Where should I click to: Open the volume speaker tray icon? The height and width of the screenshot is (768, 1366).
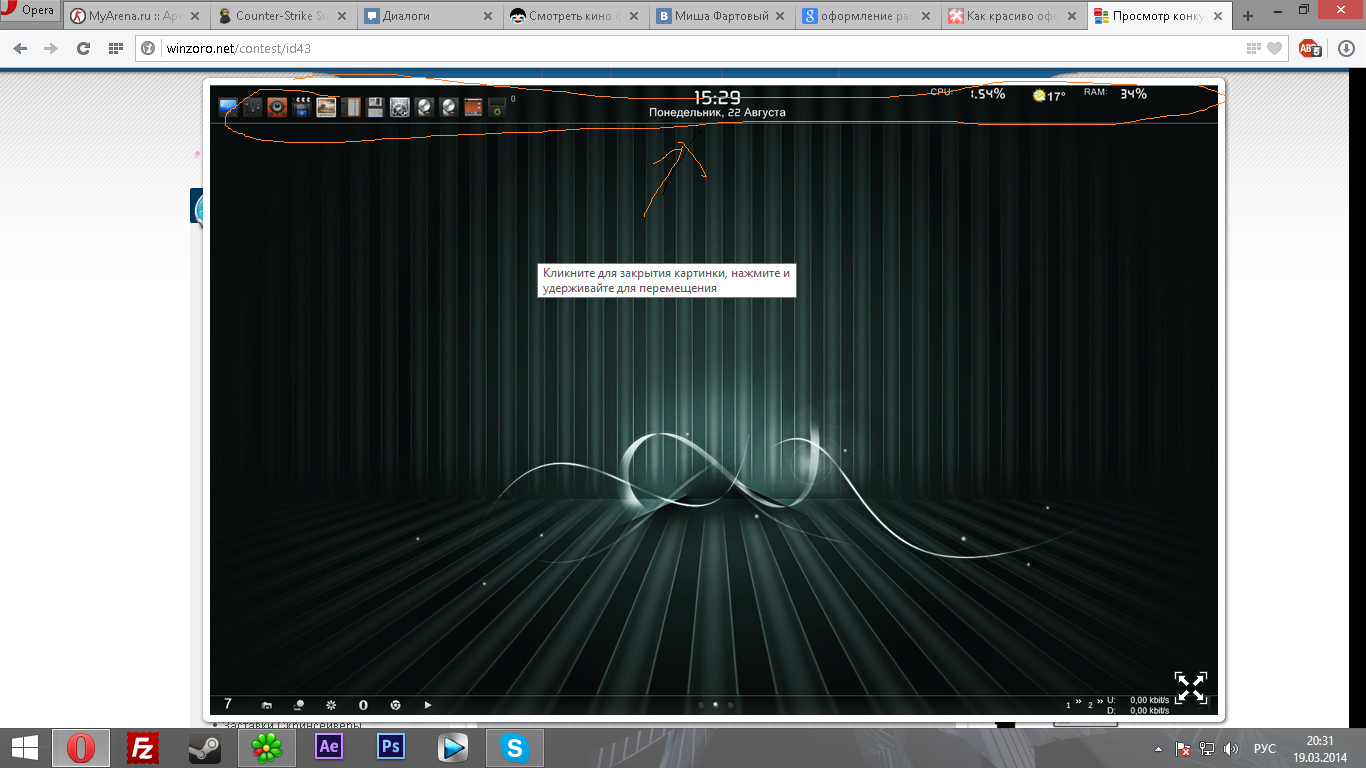pos(1230,748)
